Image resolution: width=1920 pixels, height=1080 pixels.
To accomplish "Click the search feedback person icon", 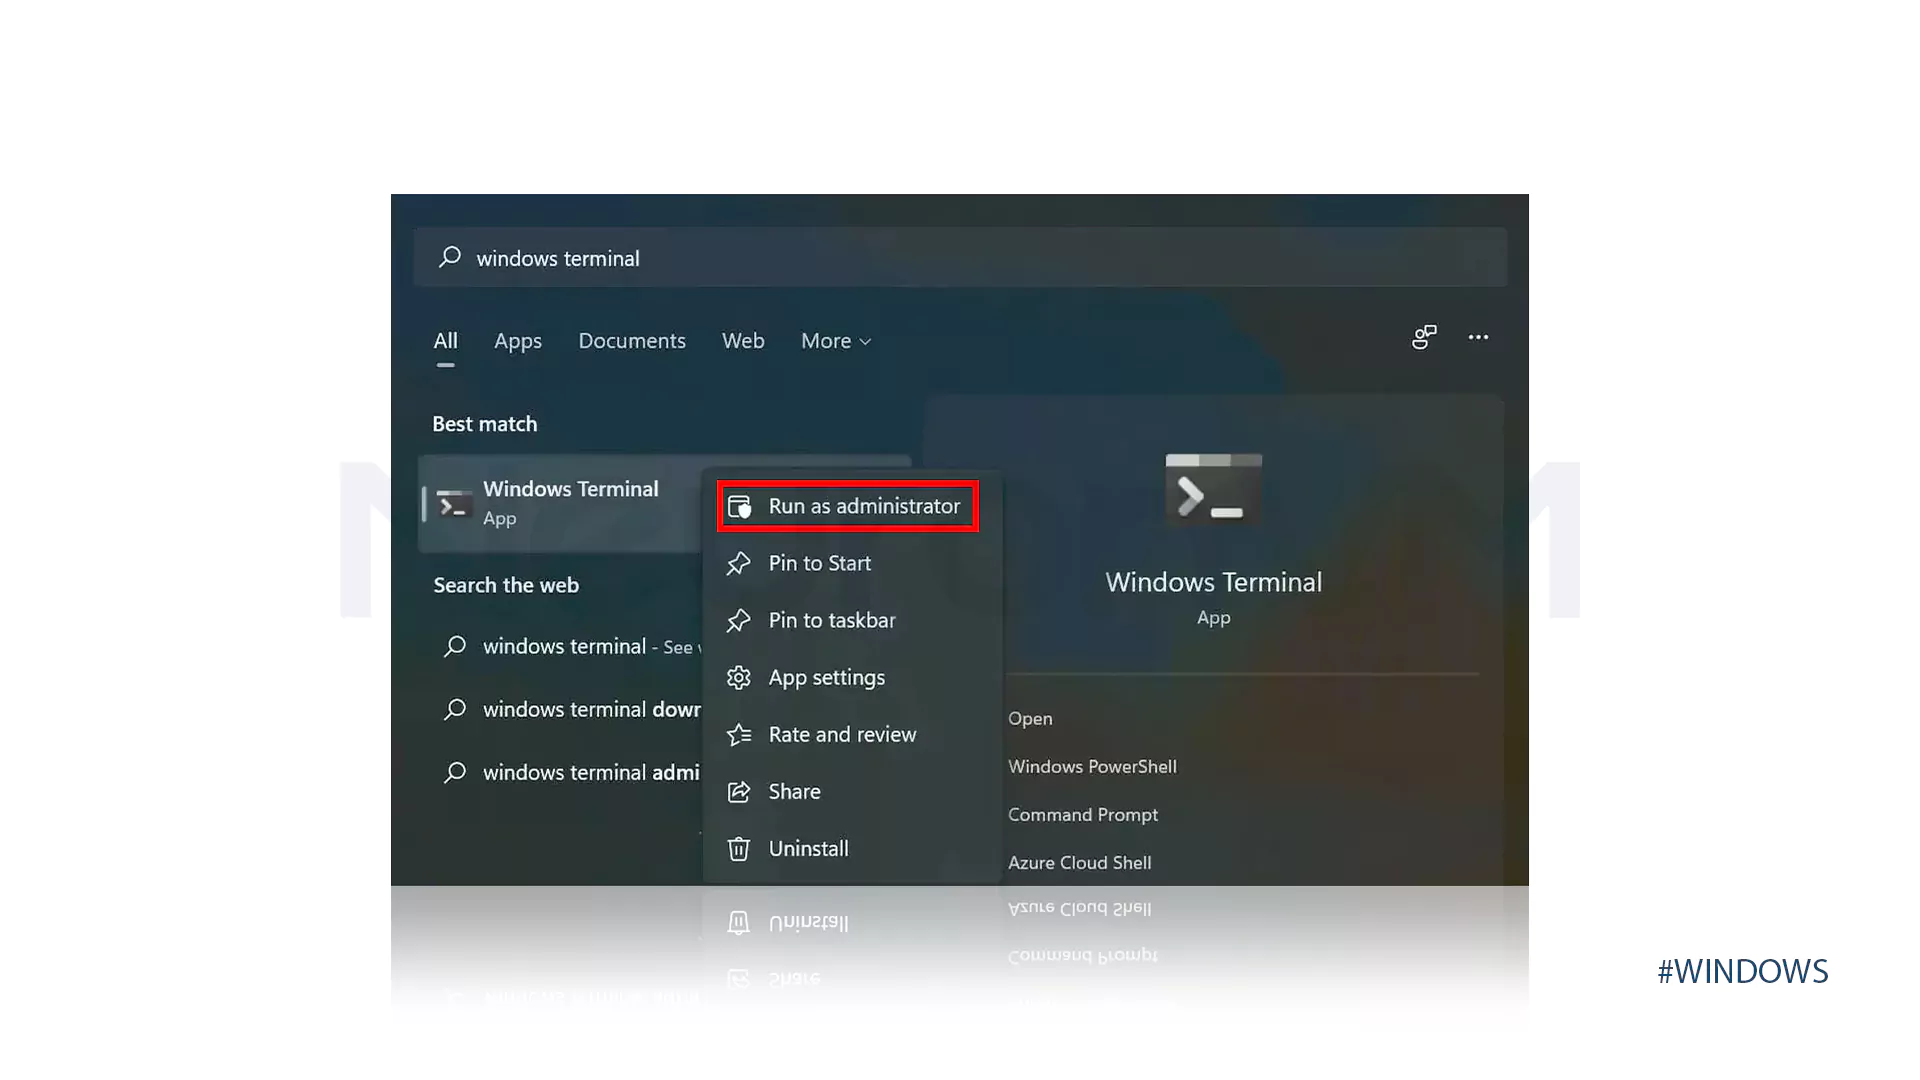I will click(1424, 338).
